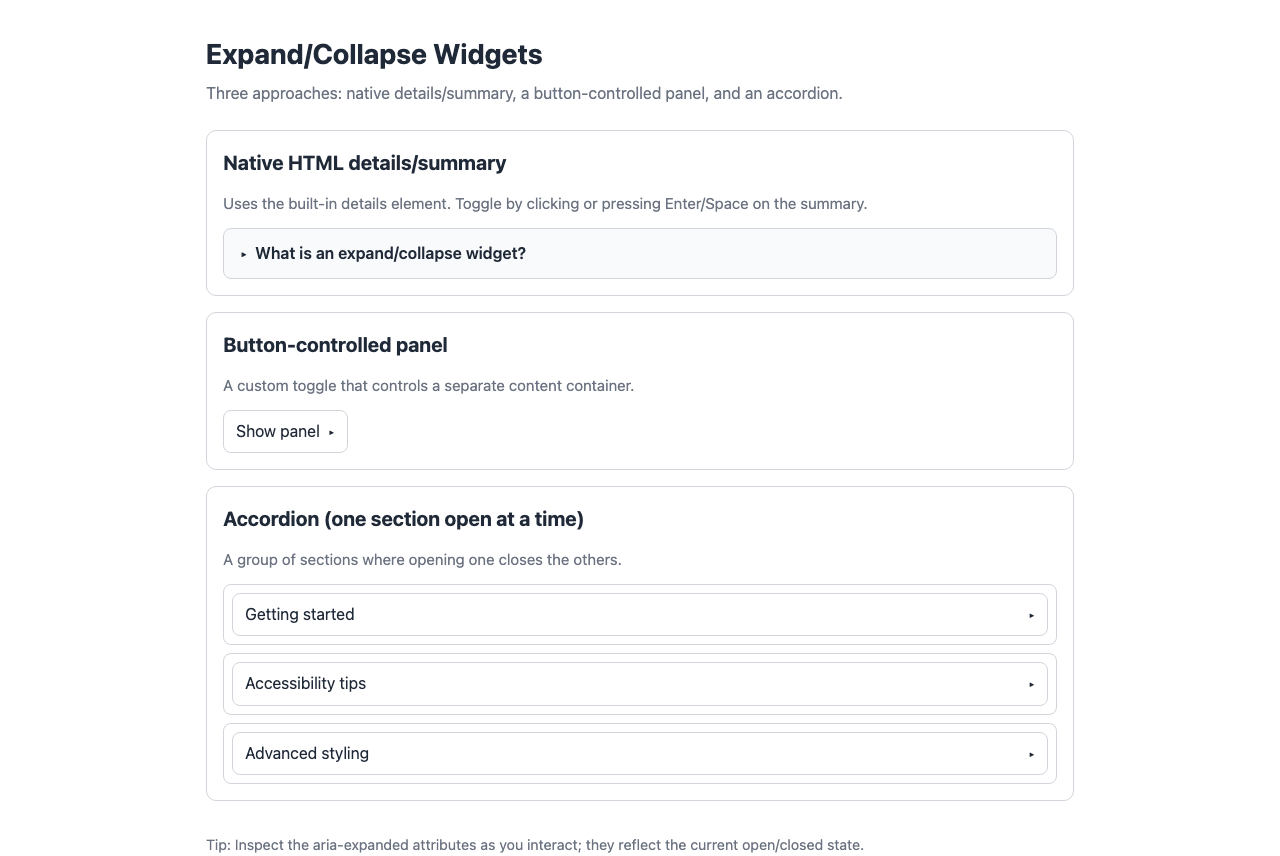The image size is (1280, 856).
Task: Click the chevron on the Advanced styling header
Action: pyautogui.click(x=1031, y=753)
